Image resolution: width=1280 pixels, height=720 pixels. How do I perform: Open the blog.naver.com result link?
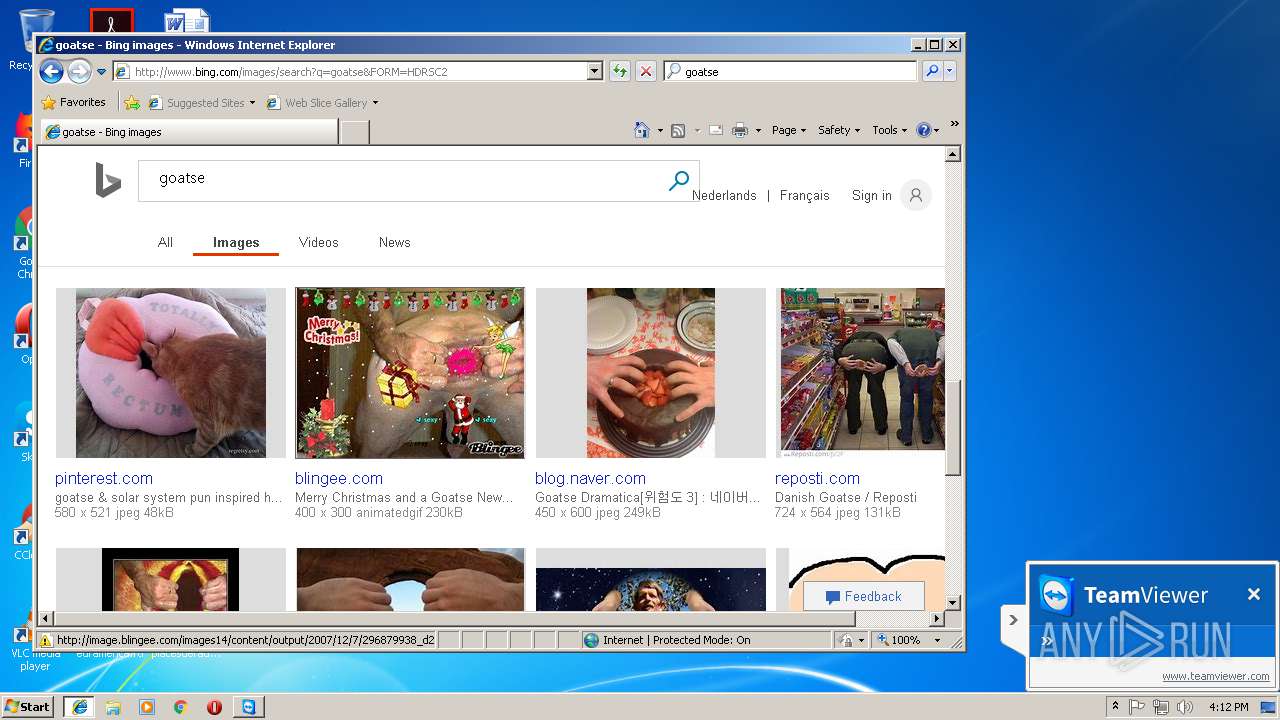[590, 478]
